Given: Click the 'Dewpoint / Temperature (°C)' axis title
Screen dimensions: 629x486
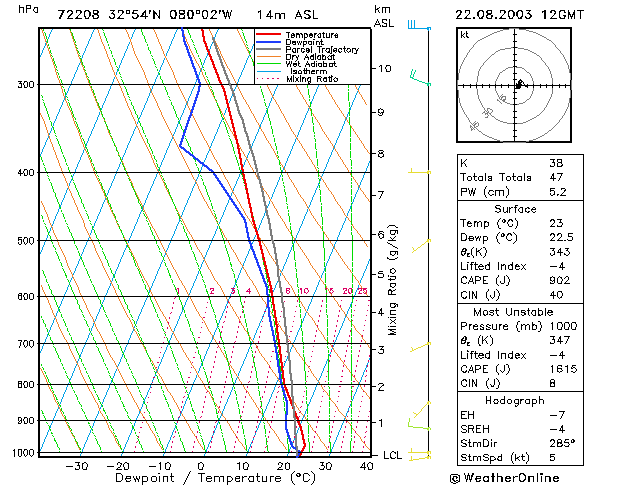Looking at the screenshot, I should click(x=215, y=478).
